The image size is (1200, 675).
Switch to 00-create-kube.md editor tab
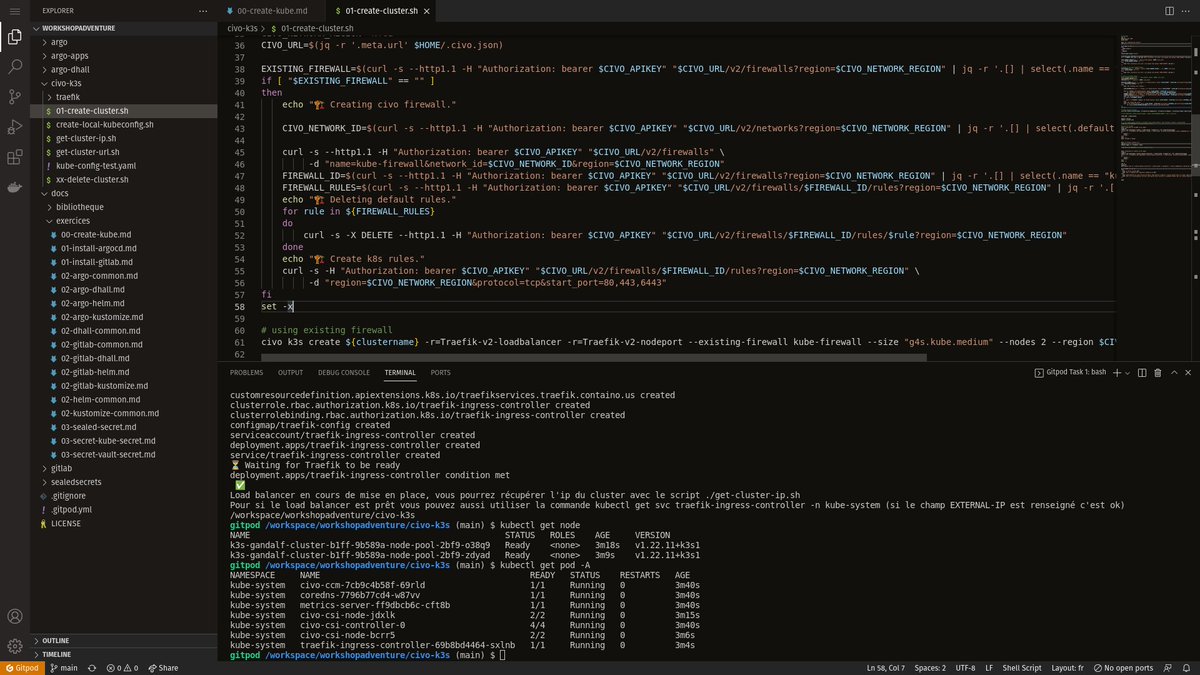[273, 10]
